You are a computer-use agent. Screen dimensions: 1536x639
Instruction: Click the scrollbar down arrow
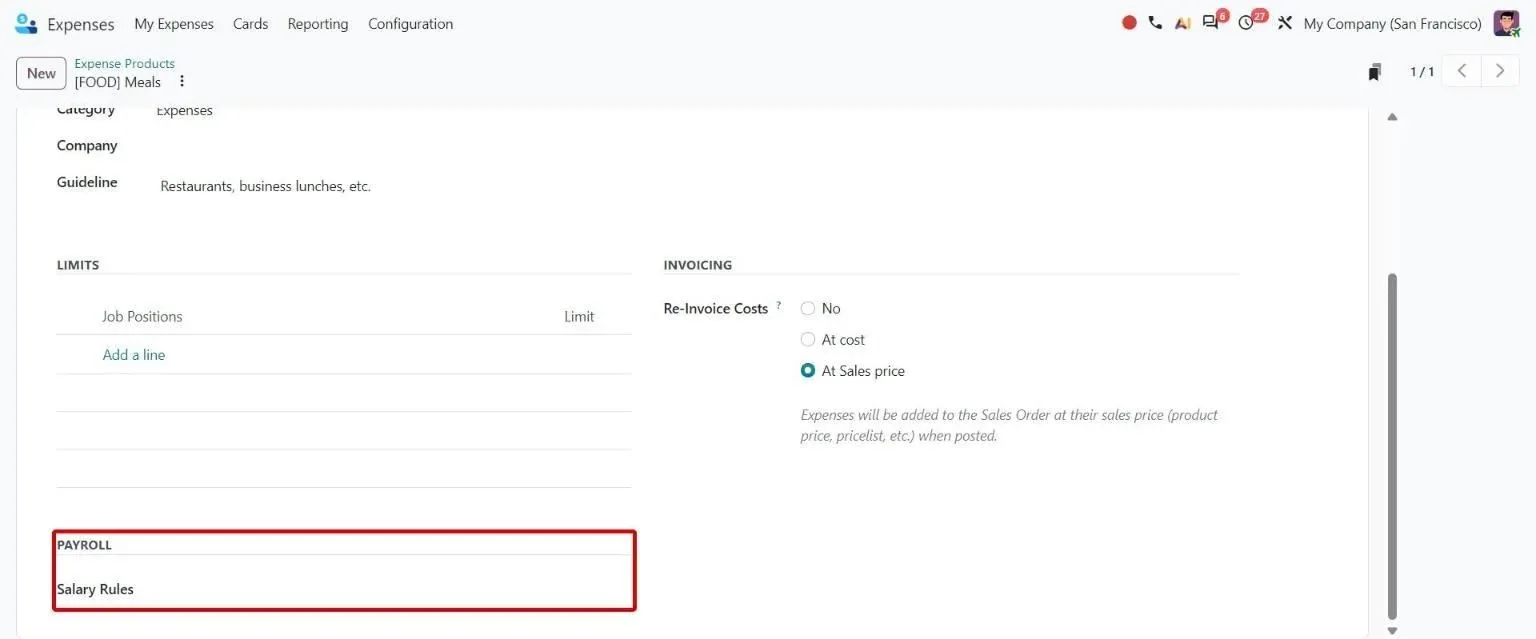point(1392,631)
